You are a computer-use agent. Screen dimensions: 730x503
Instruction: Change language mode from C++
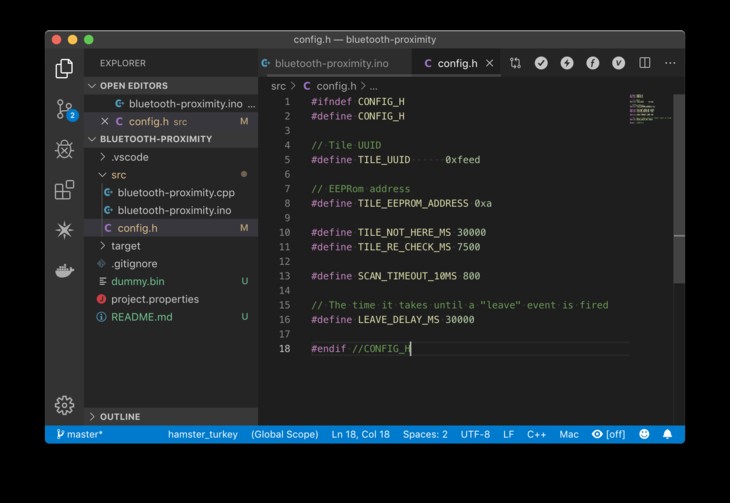click(536, 435)
